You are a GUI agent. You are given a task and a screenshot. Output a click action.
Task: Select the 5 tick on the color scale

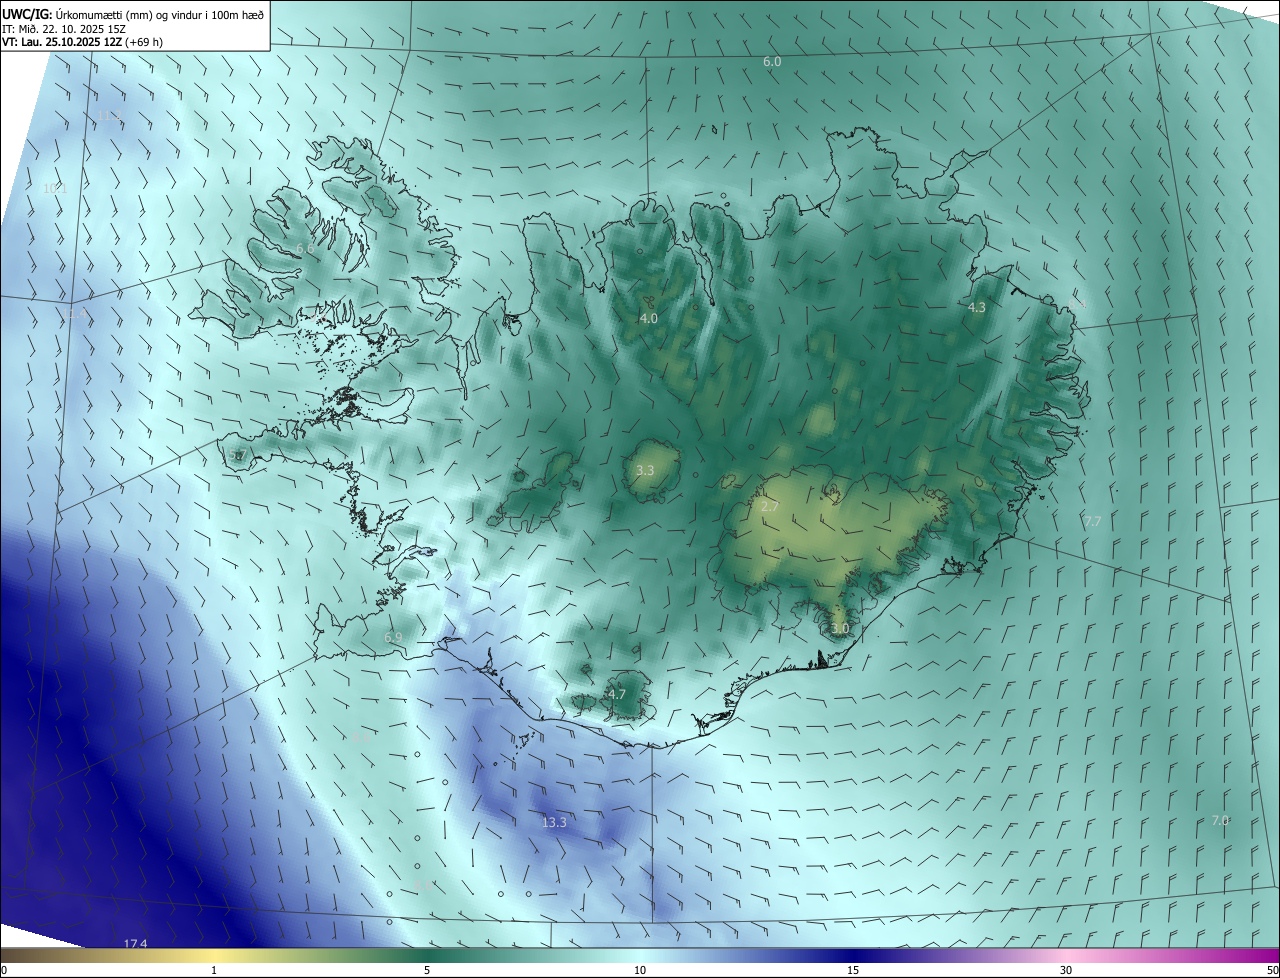pyautogui.click(x=427, y=970)
